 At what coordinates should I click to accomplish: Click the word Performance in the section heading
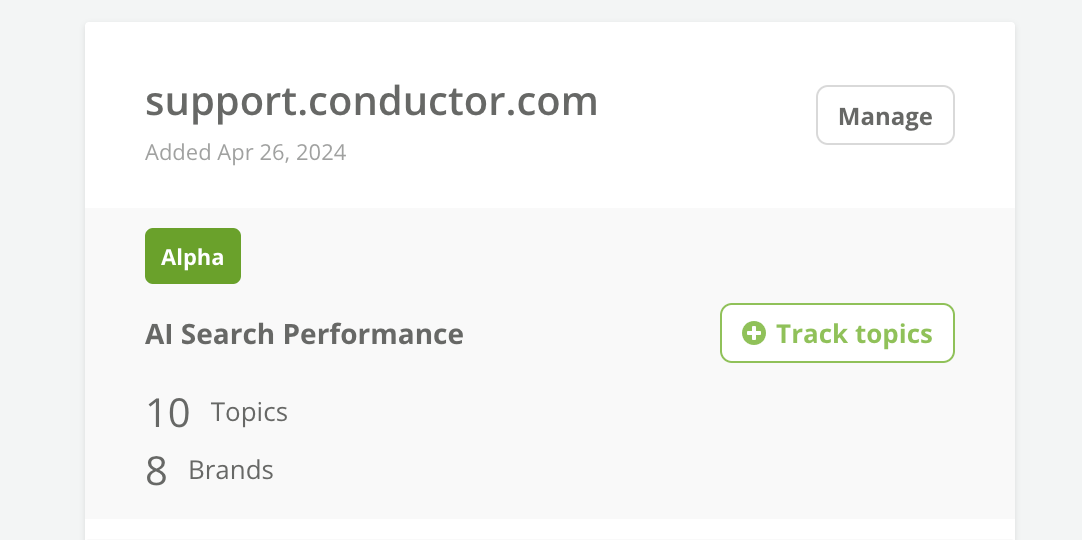click(373, 334)
